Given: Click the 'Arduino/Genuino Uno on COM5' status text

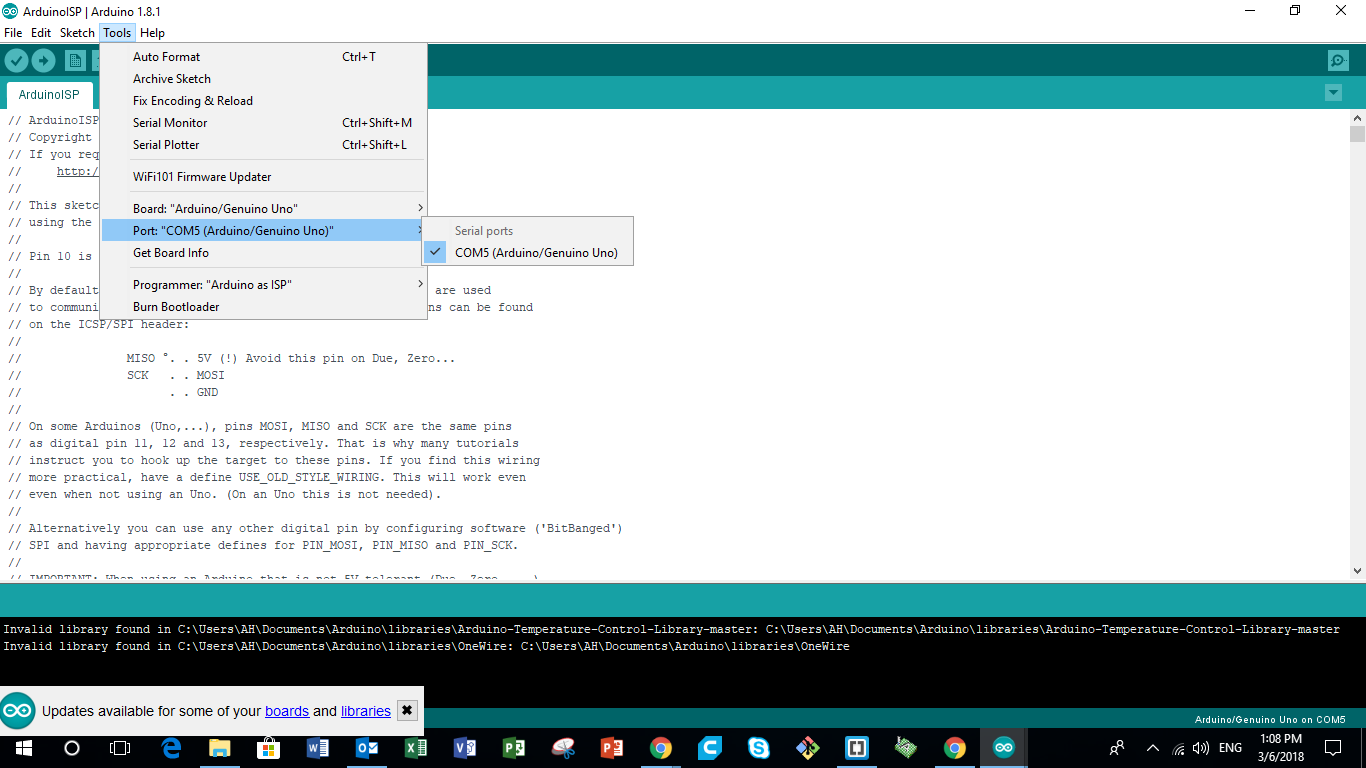Looking at the screenshot, I should click(x=1270, y=719).
